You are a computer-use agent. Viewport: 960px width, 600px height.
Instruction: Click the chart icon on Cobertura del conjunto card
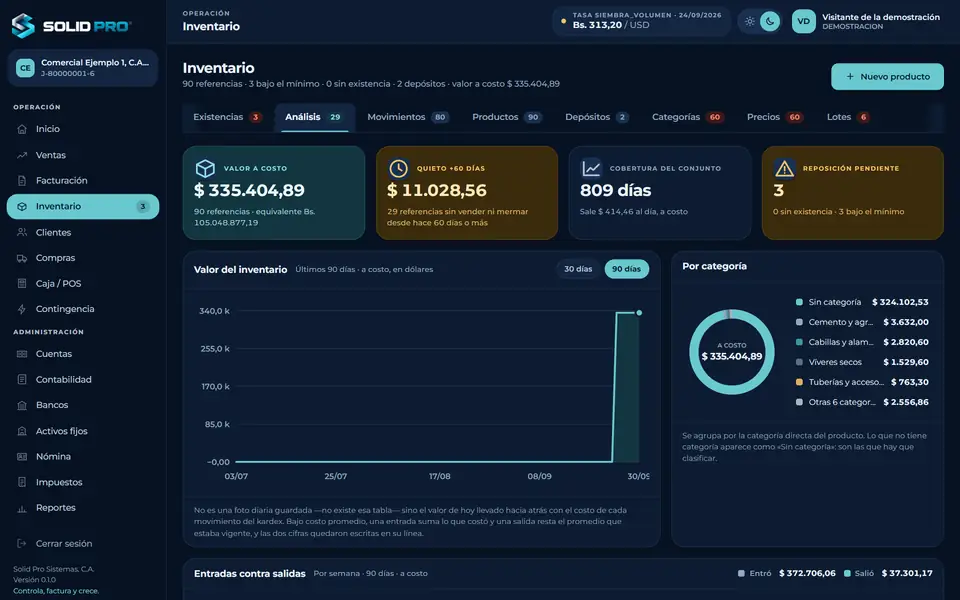(591, 168)
